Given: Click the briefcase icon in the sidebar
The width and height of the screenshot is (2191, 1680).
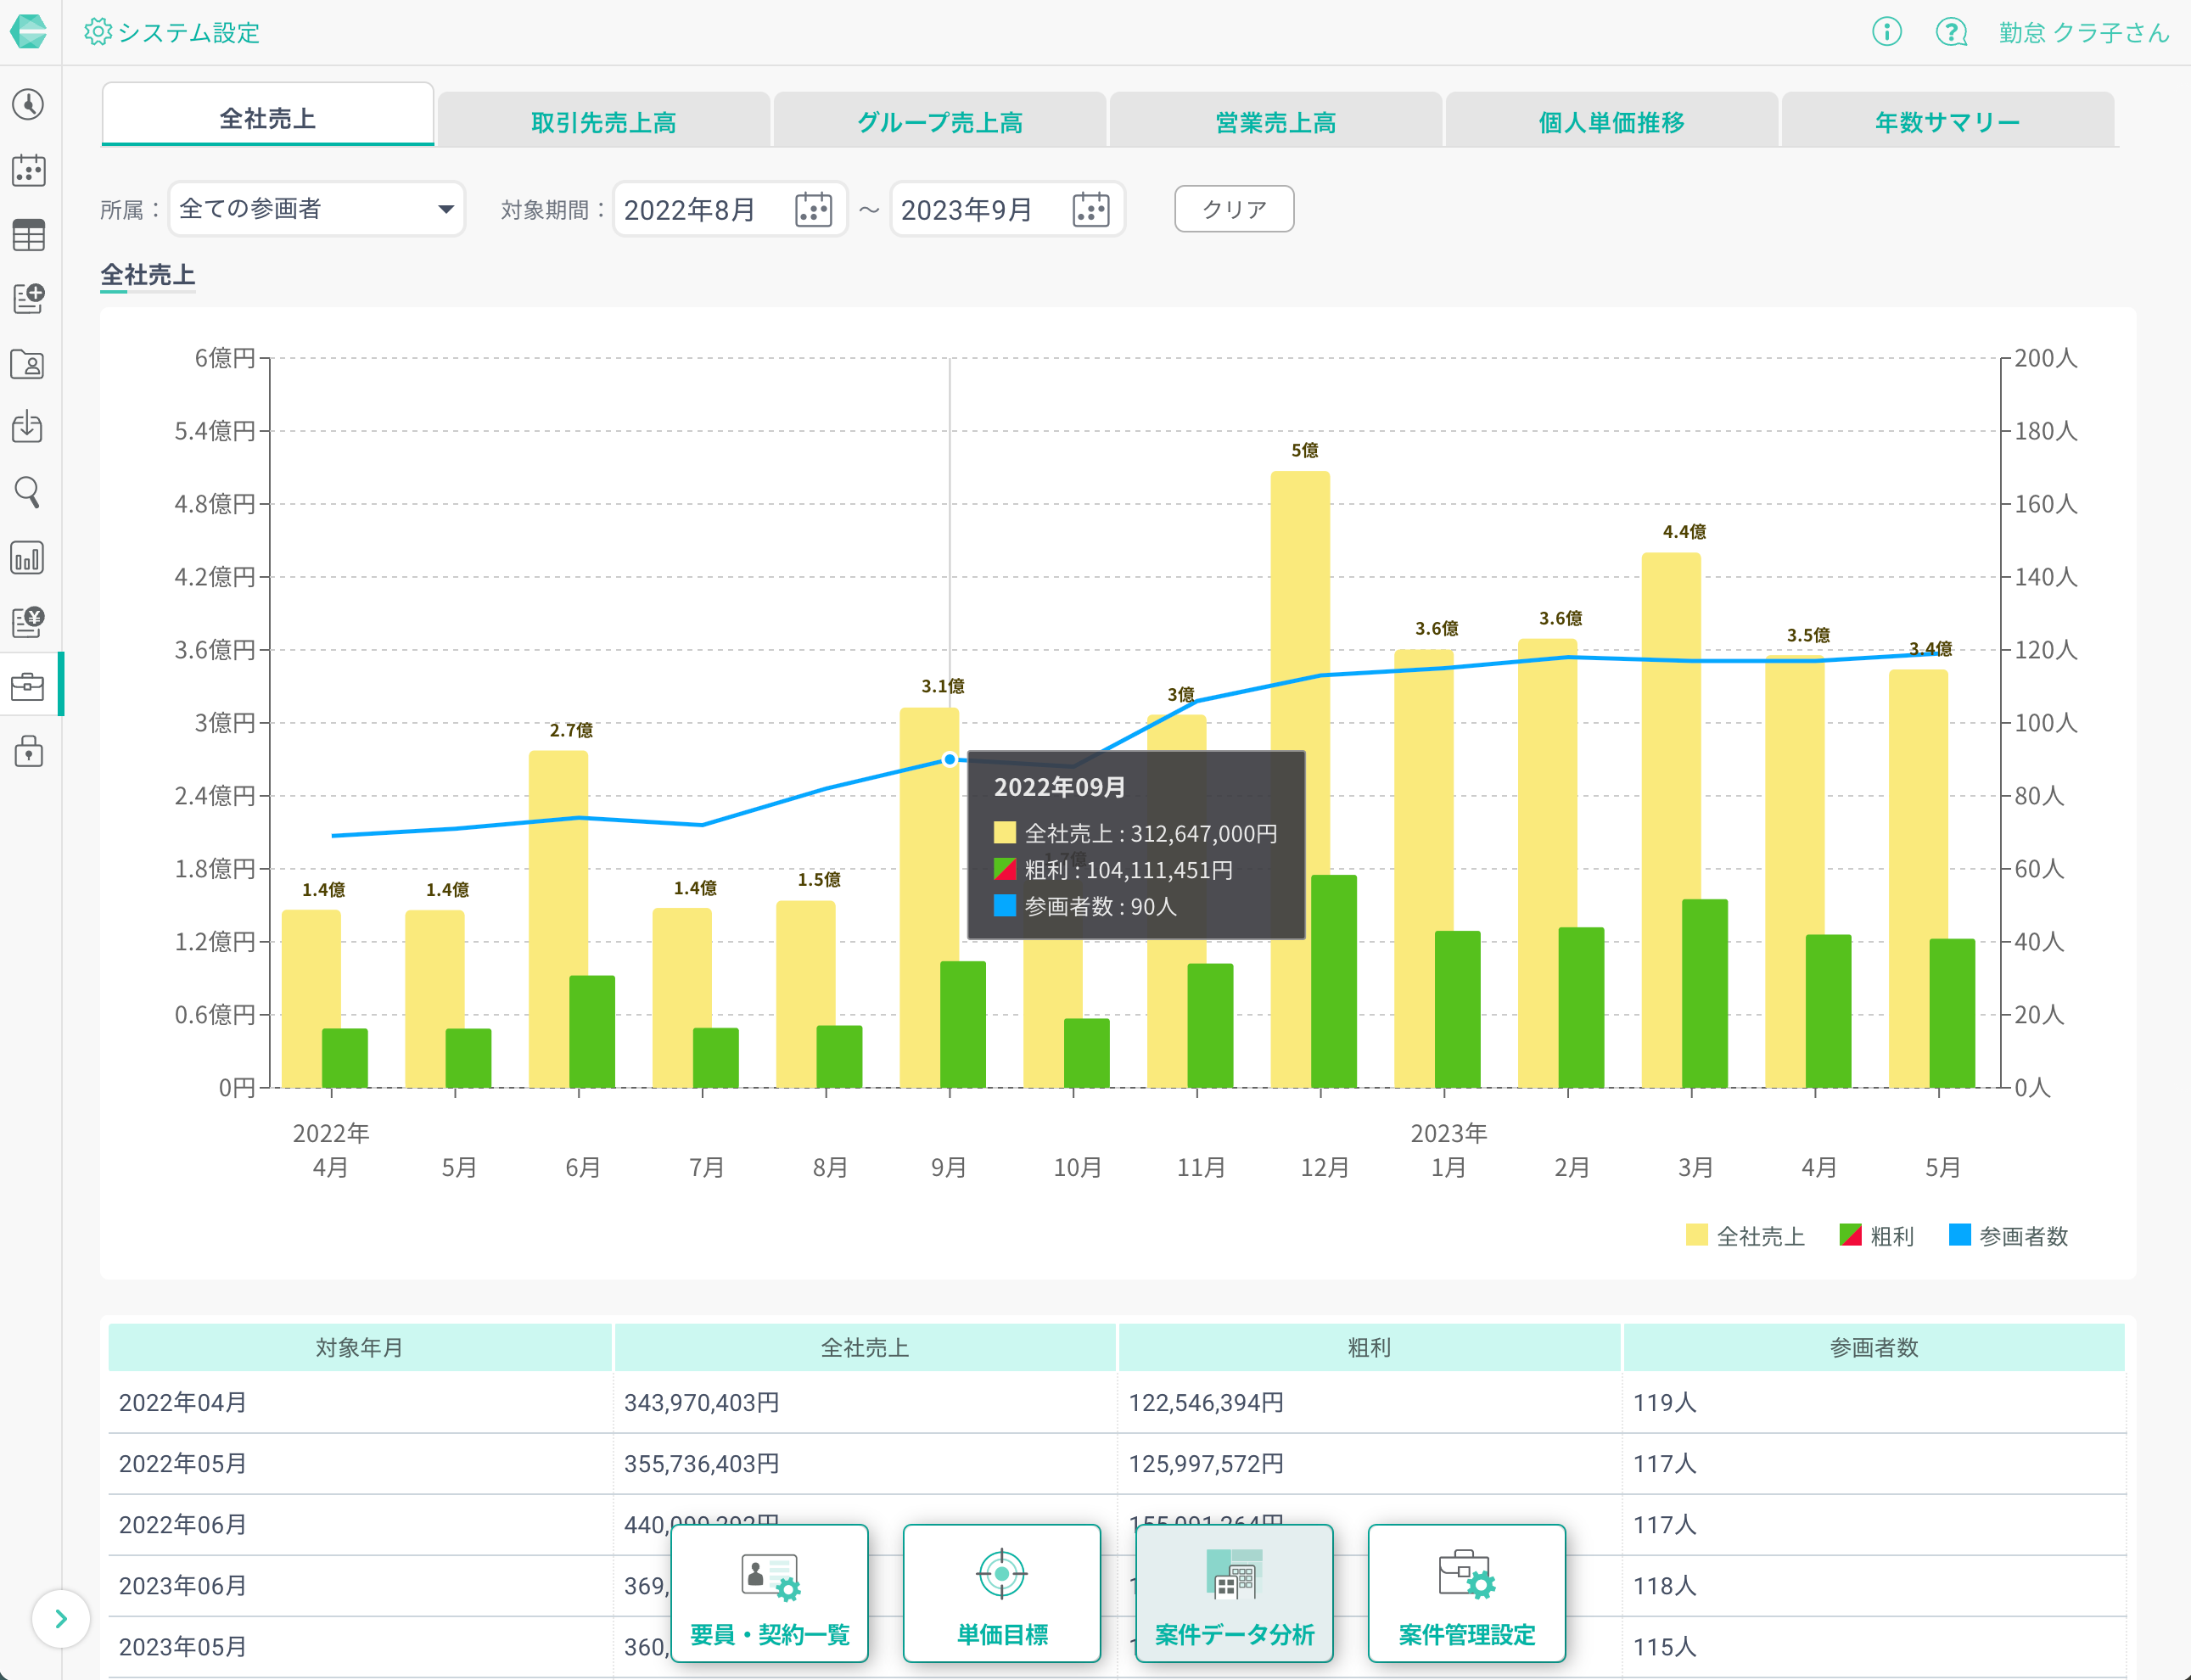Looking at the screenshot, I should (x=28, y=686).
